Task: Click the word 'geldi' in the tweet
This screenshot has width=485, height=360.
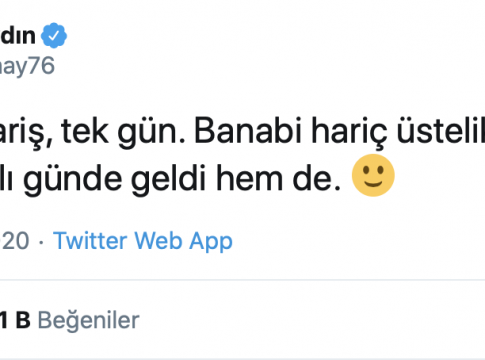Action: click(169, 180)
